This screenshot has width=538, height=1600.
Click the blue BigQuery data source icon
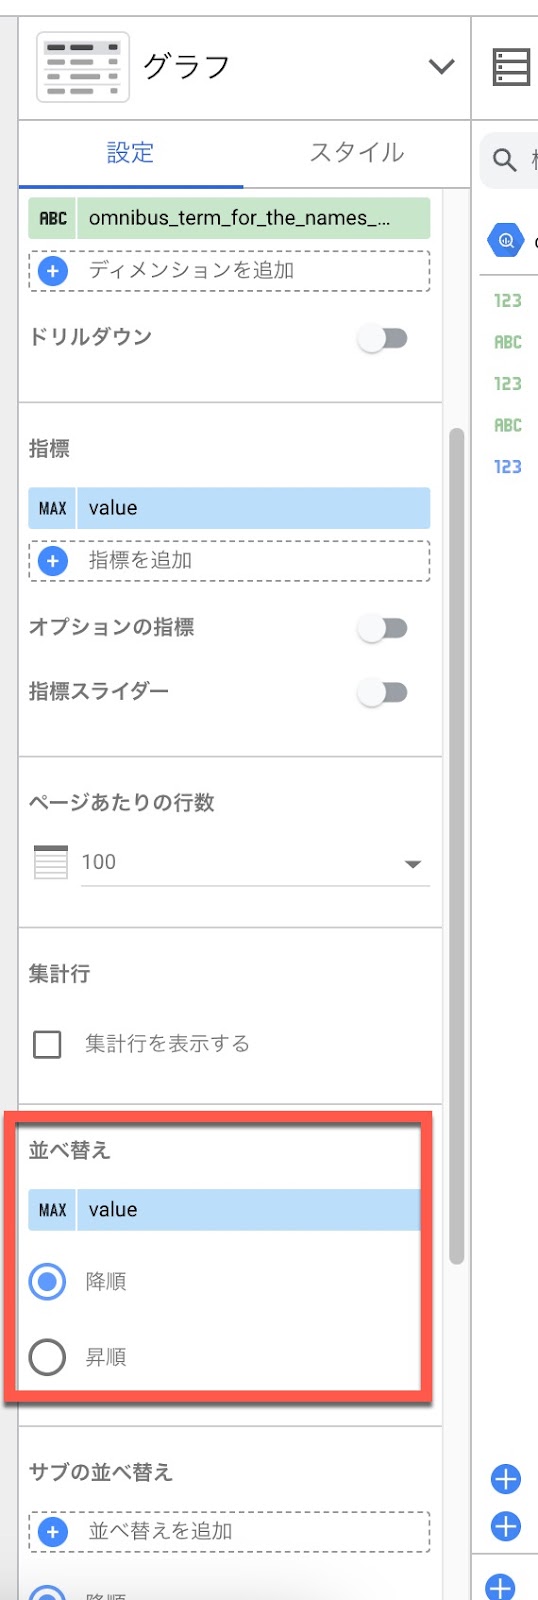pos(506,240)
